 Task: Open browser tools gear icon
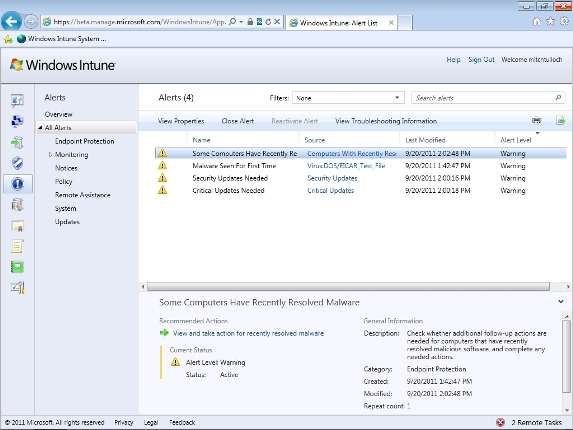click(565, 22)
